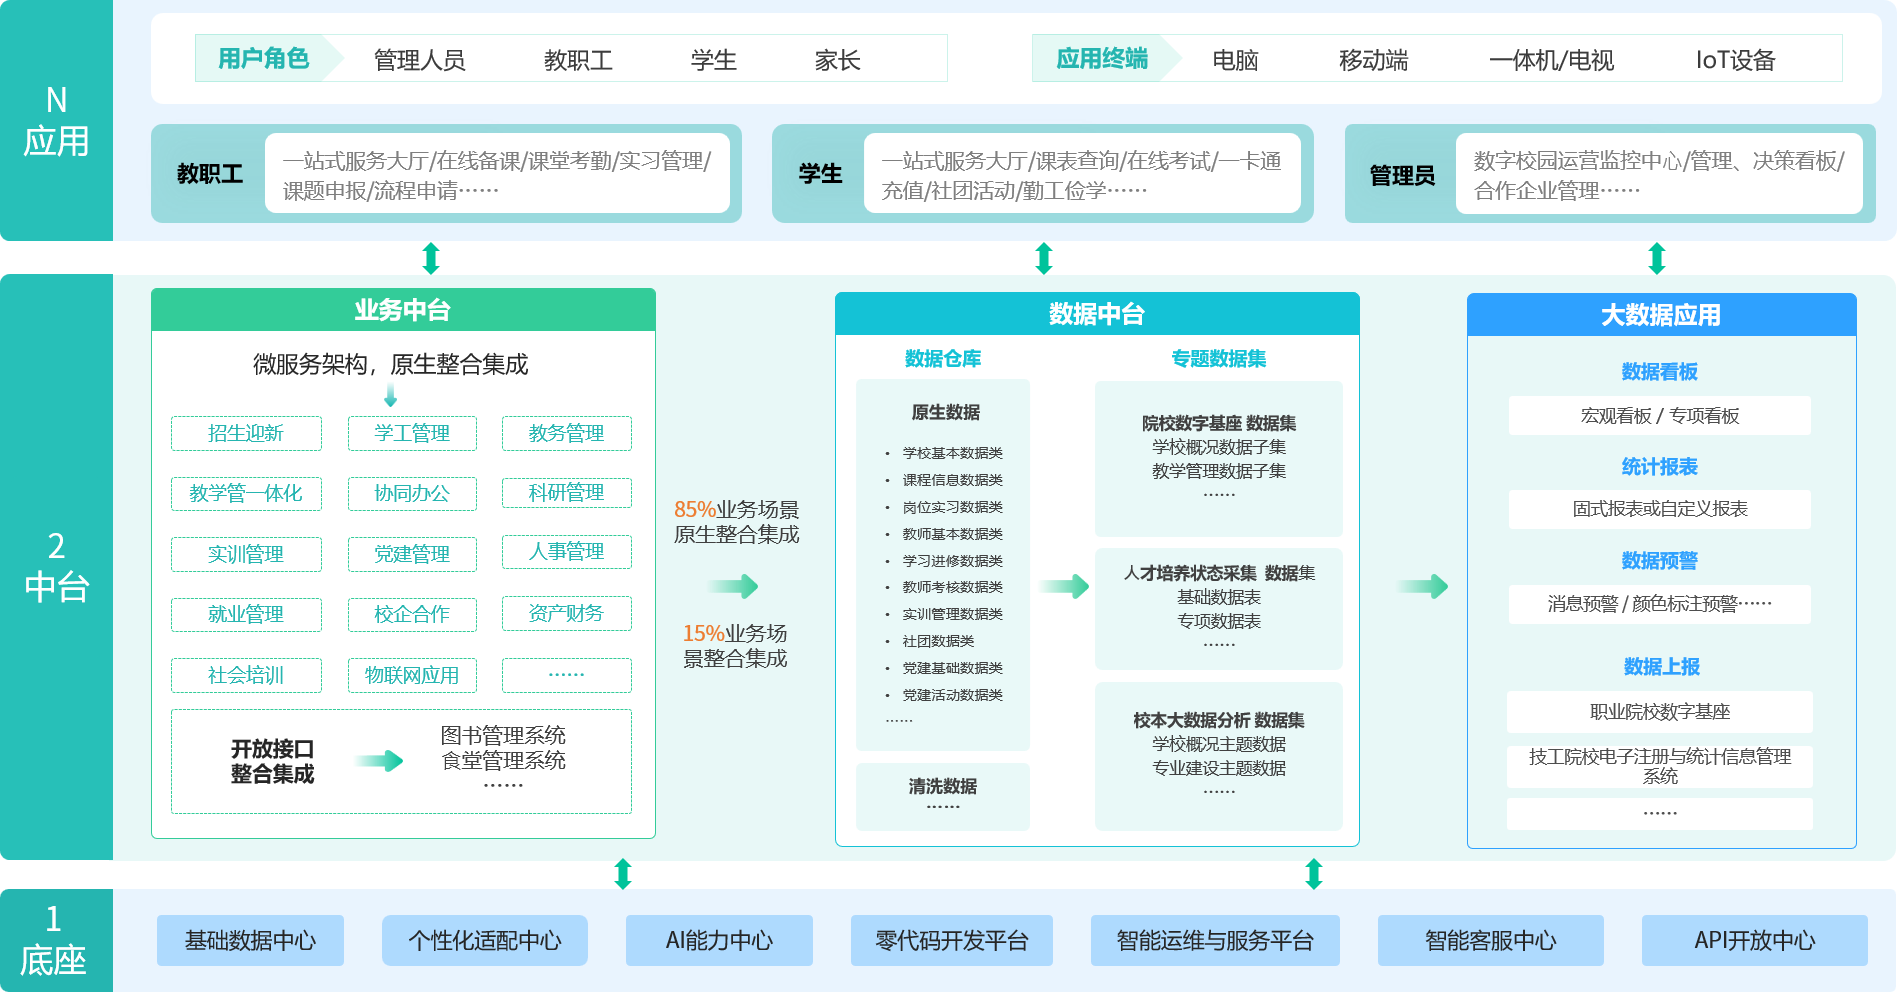Expand the "......" item below 物联网应用

(x=566, y=675)
